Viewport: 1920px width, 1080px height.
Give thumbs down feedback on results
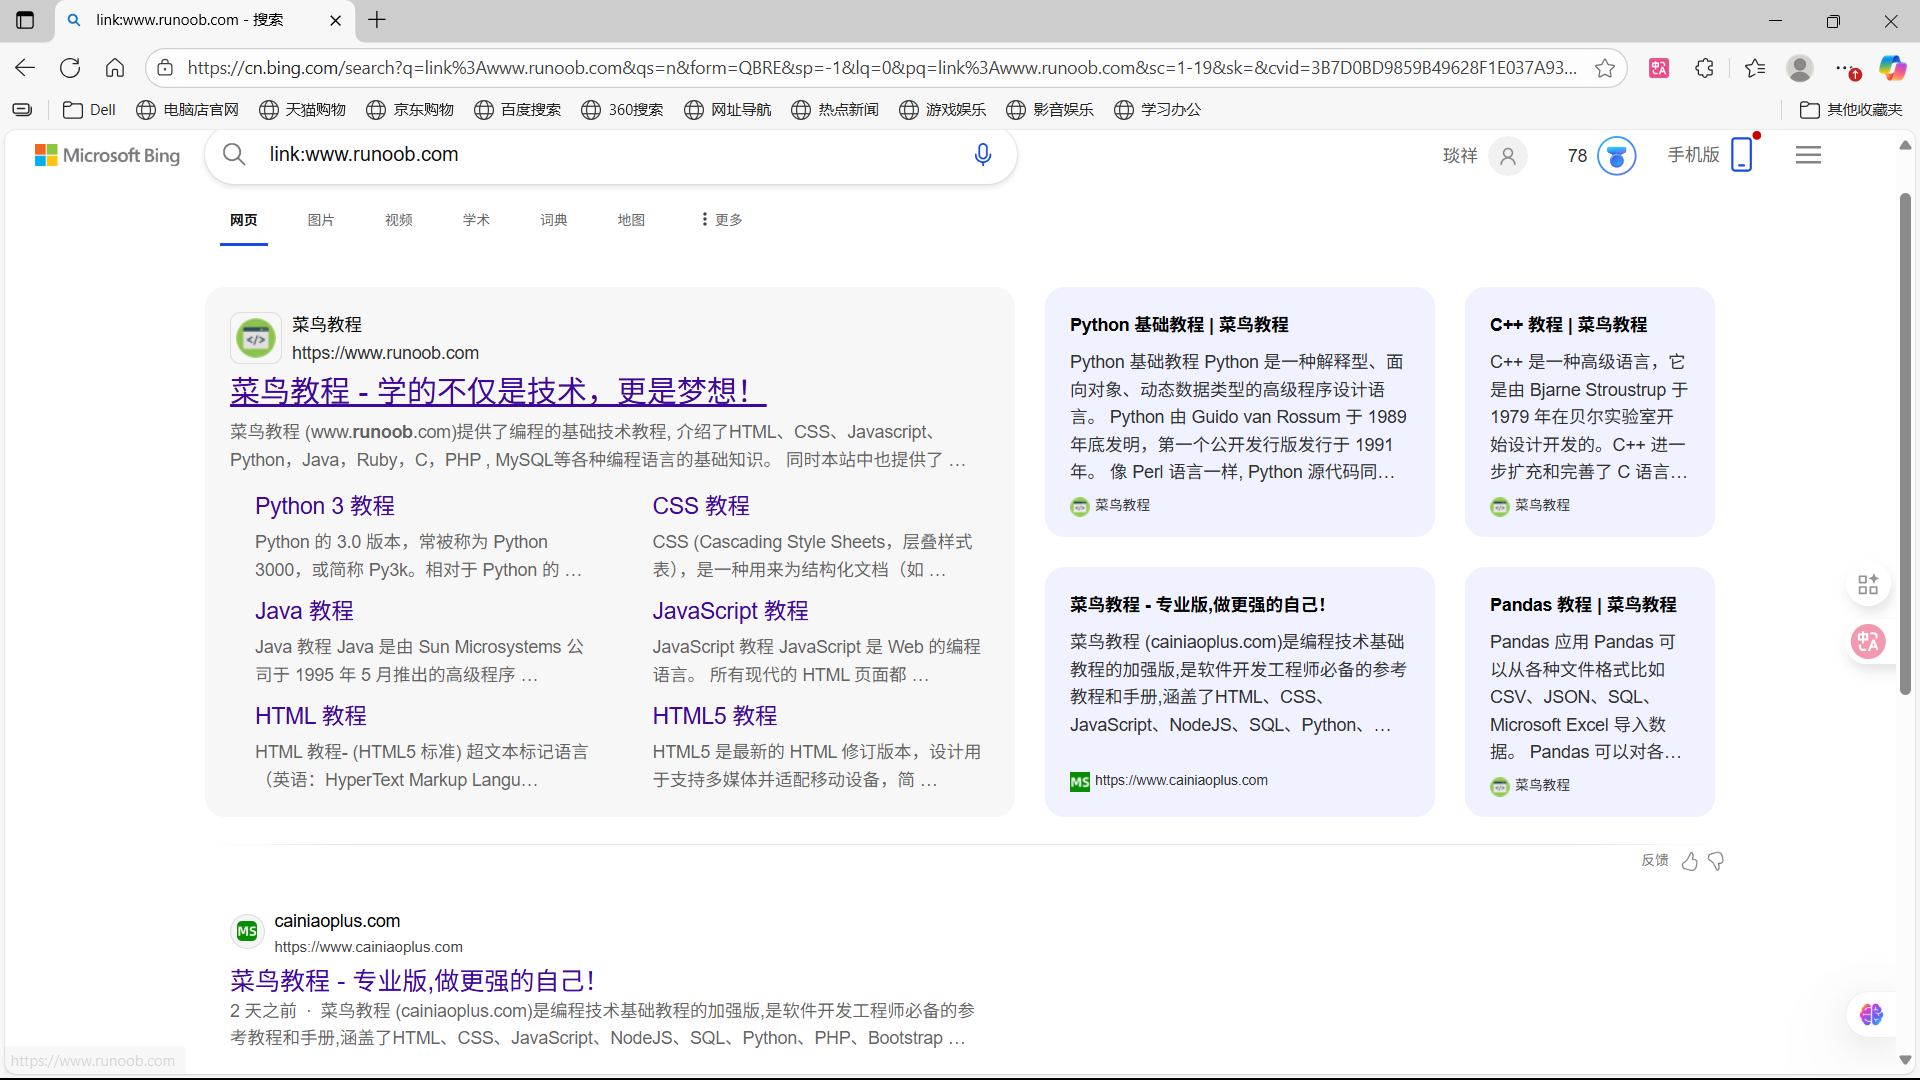pyautogui.click(x=1716, y=861)
